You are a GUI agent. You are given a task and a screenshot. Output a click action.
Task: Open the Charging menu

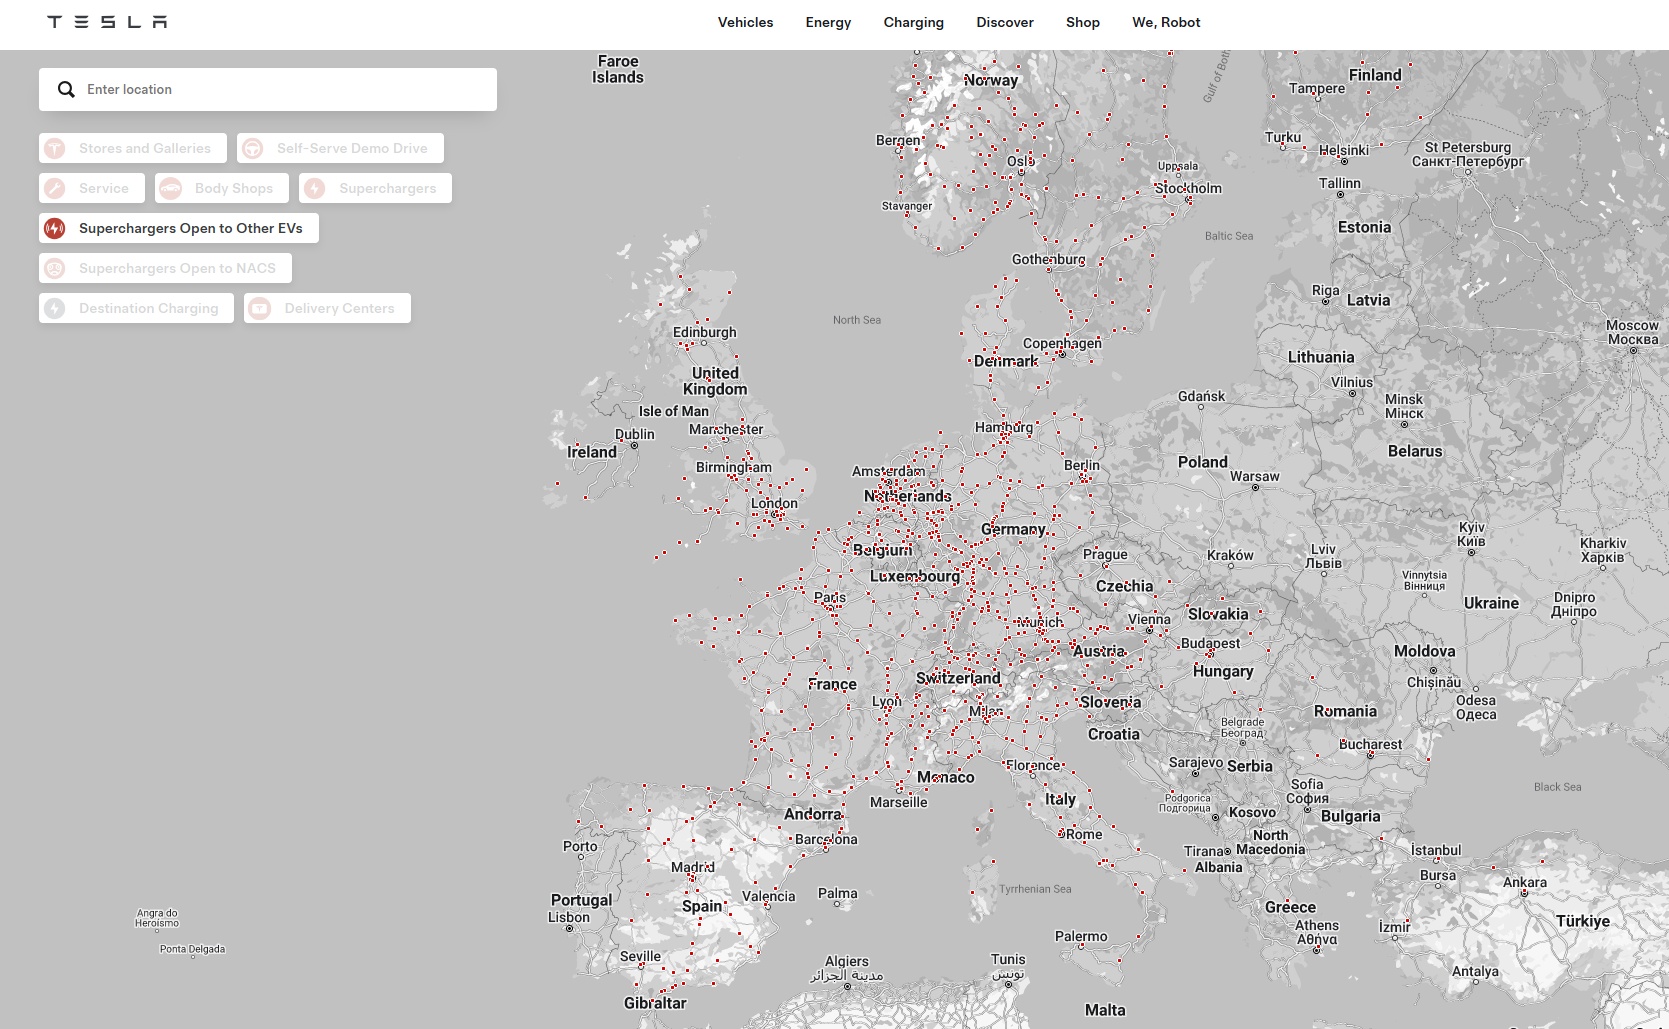point(913,22)
